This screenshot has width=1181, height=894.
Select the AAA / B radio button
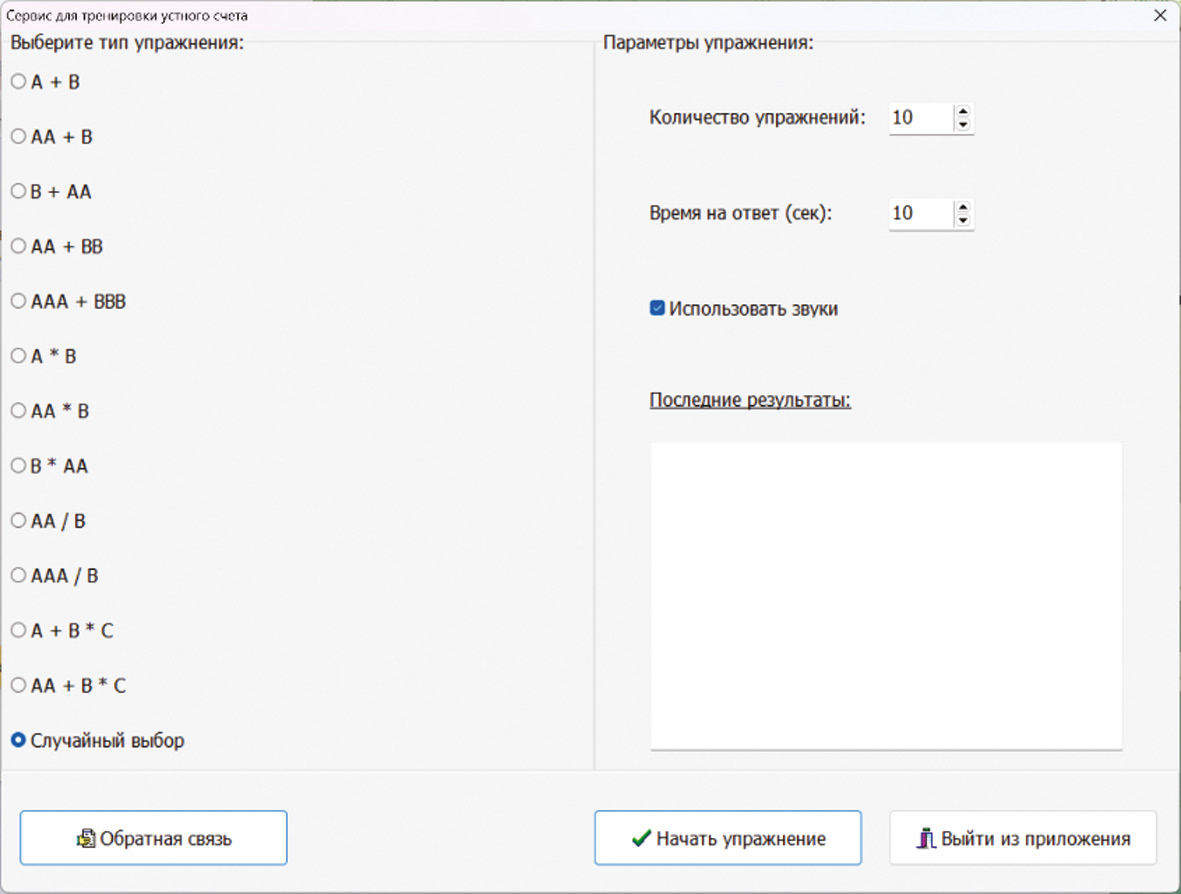[x=18, y=576]
